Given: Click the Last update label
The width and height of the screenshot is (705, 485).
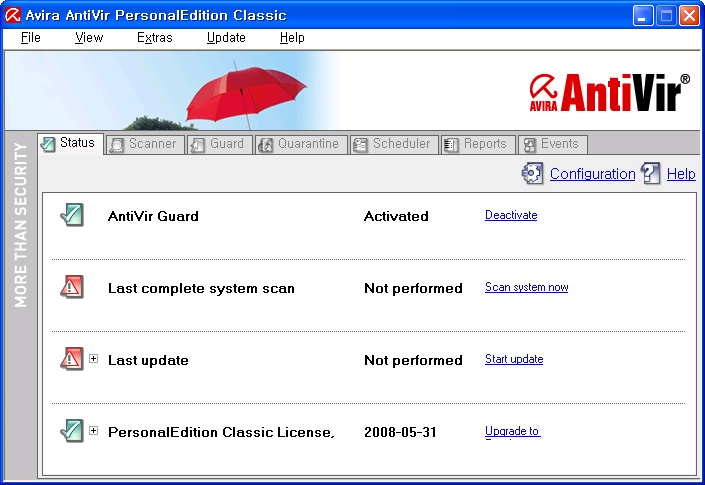Looking at the screenshot, I should pos(148,360).
